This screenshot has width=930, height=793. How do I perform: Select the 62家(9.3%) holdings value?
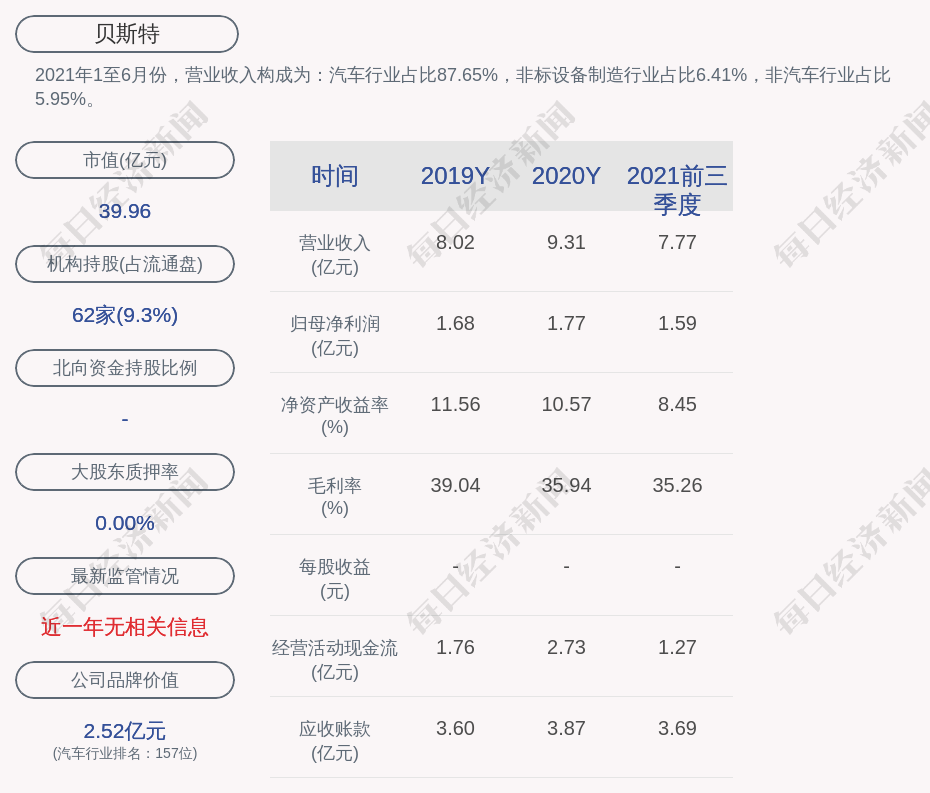125,315
